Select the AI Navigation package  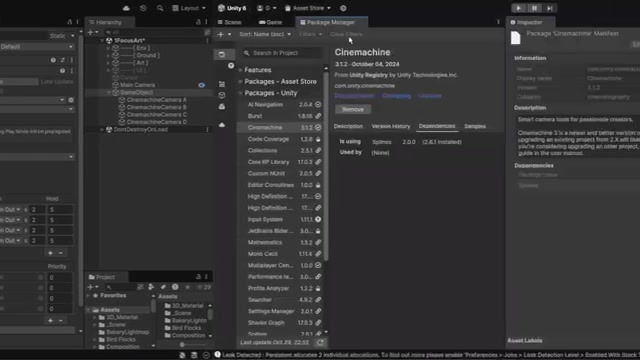pyautogui.click(x=280, y=104)
